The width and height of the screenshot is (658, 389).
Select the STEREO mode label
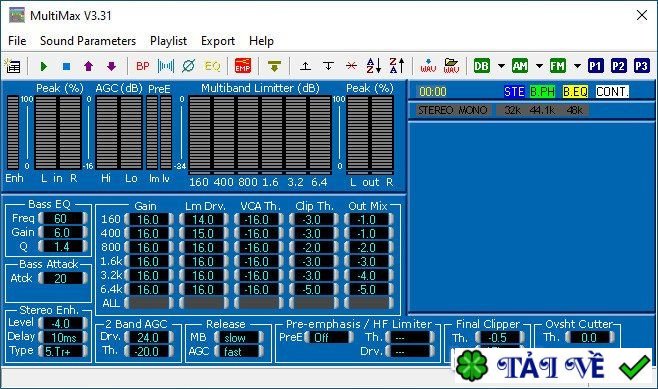pos(436,110)
